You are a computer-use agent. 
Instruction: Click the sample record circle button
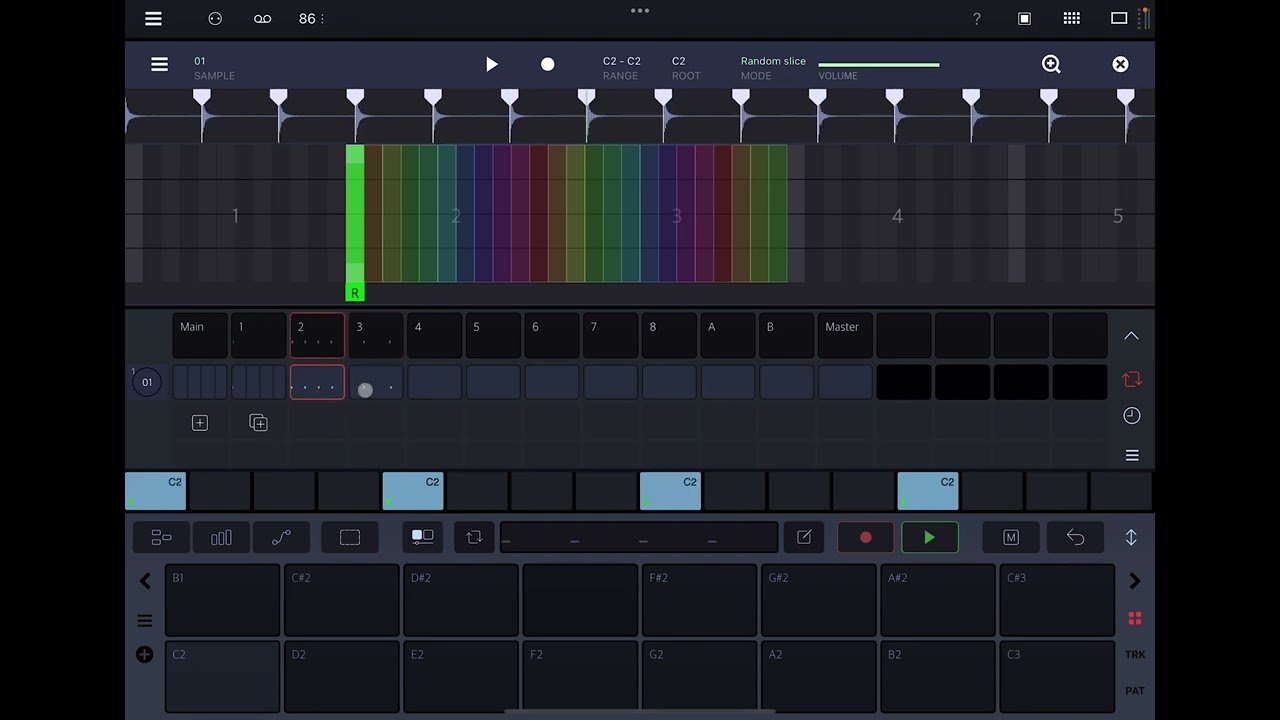point(547,64)
